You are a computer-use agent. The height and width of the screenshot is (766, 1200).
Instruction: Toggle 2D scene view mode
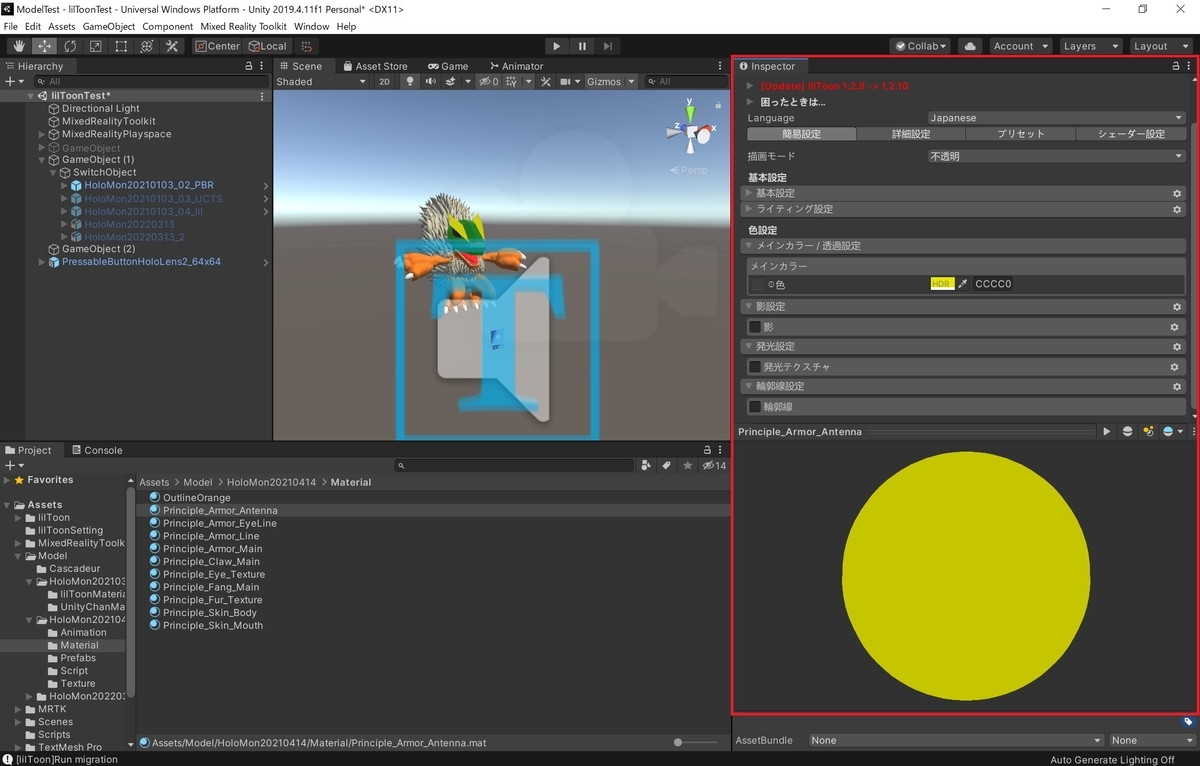coord(385,82)
